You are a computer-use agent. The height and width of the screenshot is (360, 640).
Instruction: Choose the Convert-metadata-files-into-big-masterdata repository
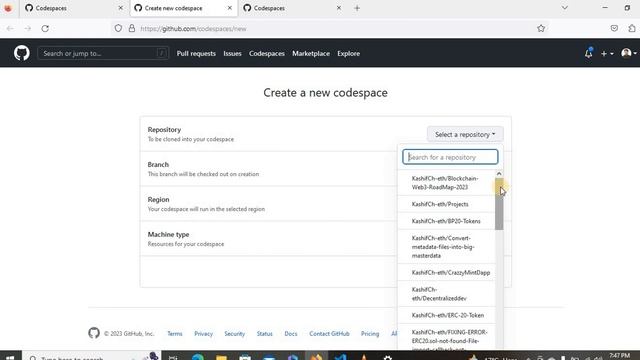click(x=446, y=247)
